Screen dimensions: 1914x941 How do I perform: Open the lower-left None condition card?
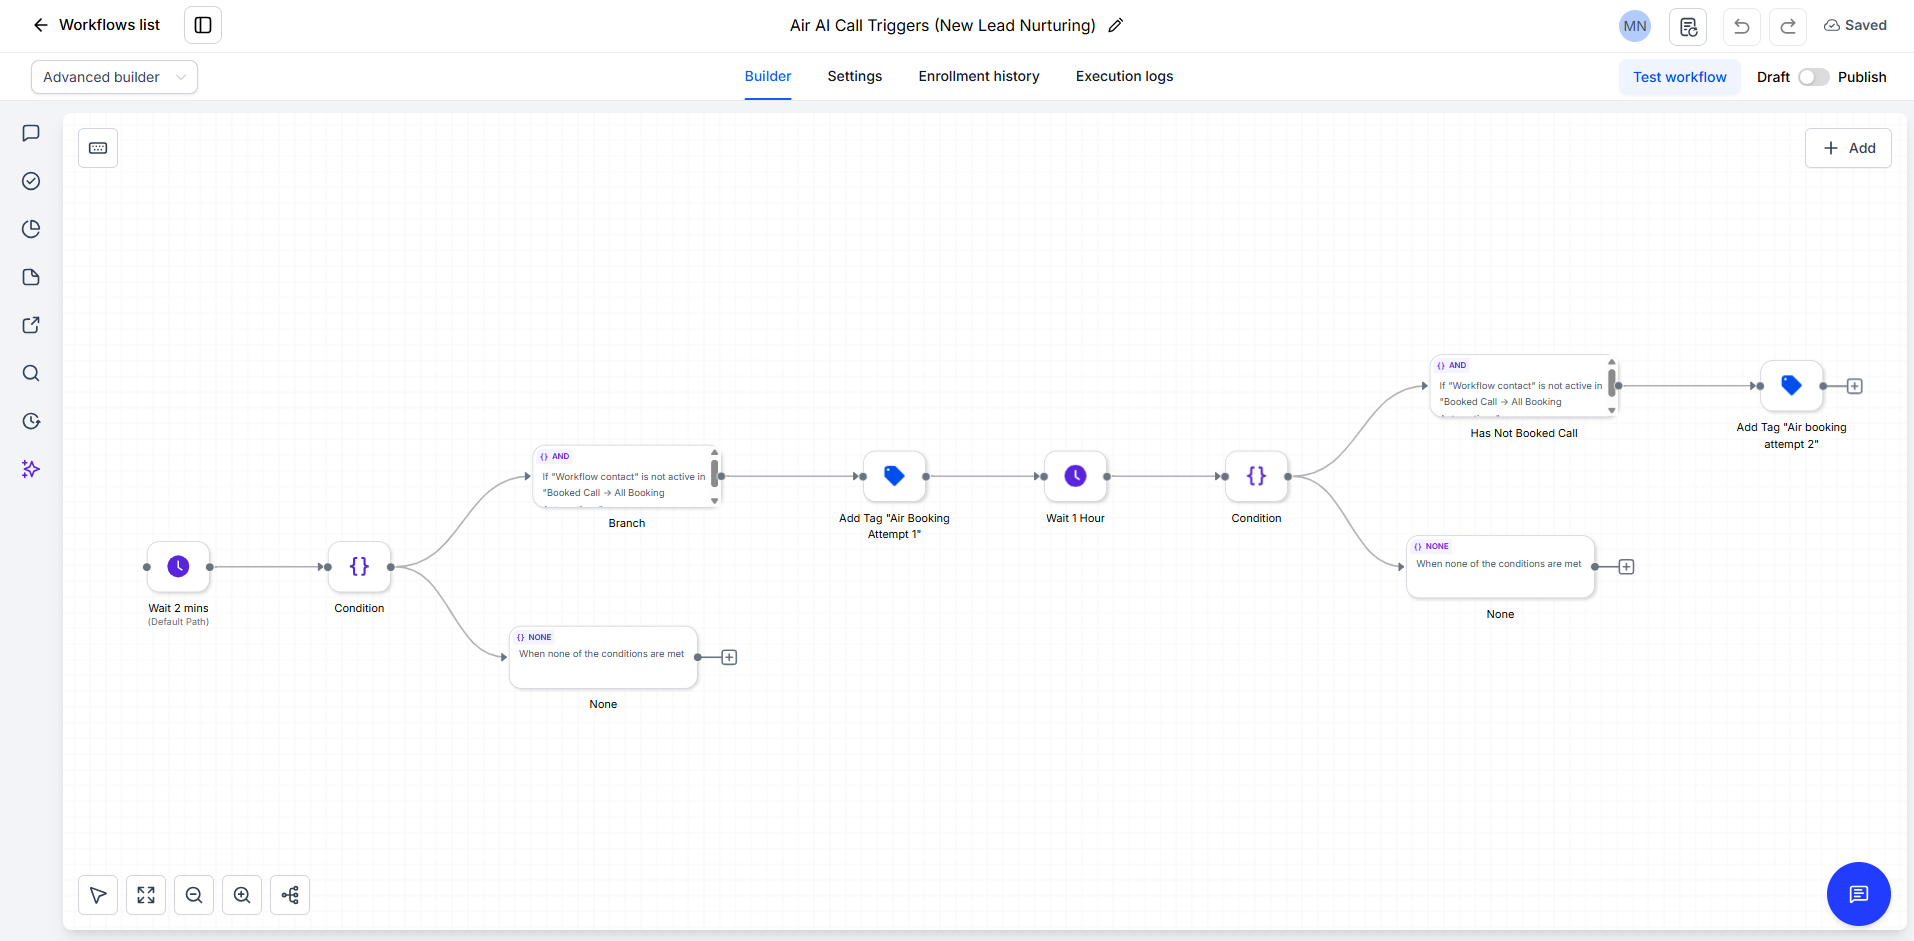pos(603,657)
